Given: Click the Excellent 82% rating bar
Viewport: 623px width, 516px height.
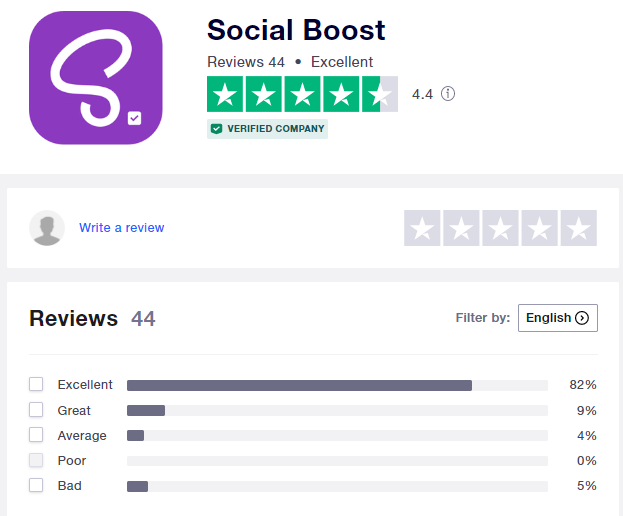Looking at the screenshot, I should tap(337, 385).
